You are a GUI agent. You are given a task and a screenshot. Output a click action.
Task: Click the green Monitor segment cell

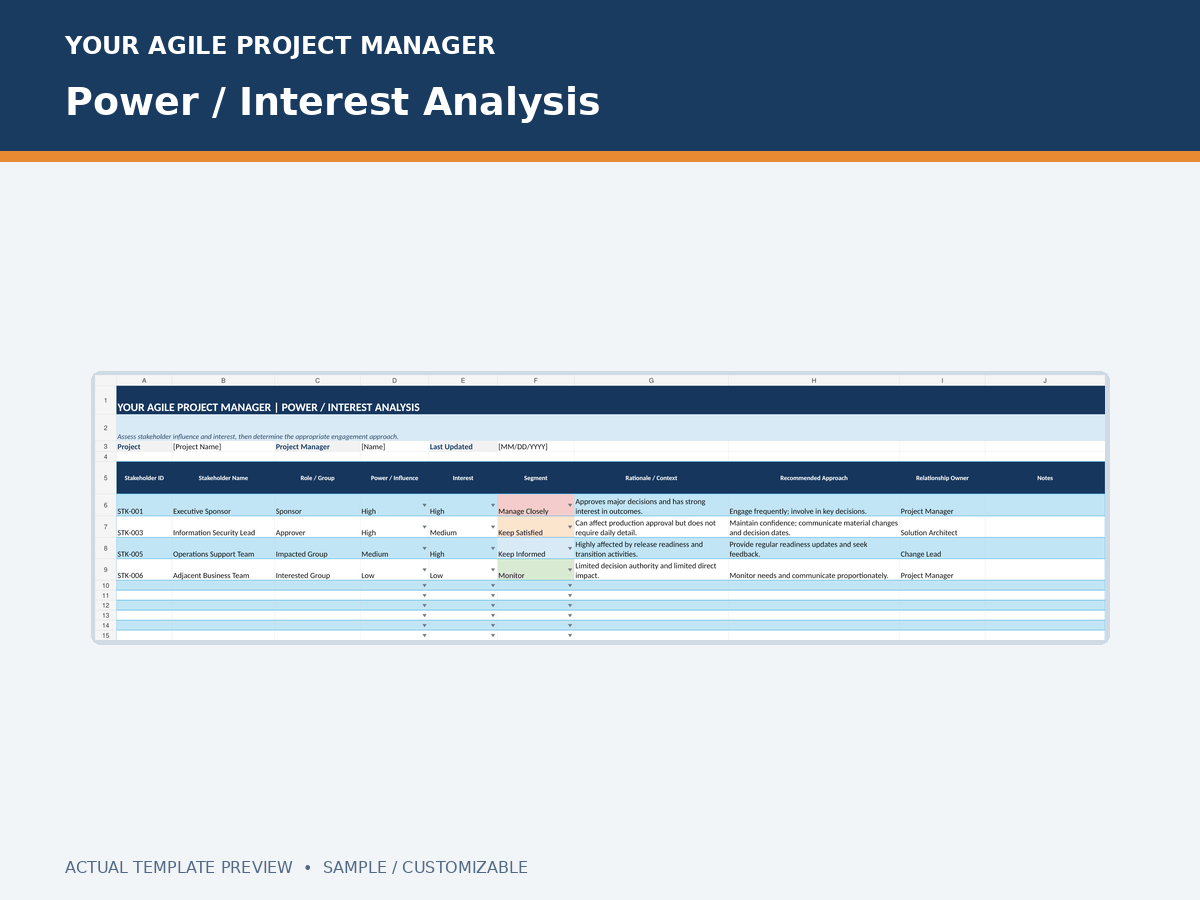[x=536, y=570]
